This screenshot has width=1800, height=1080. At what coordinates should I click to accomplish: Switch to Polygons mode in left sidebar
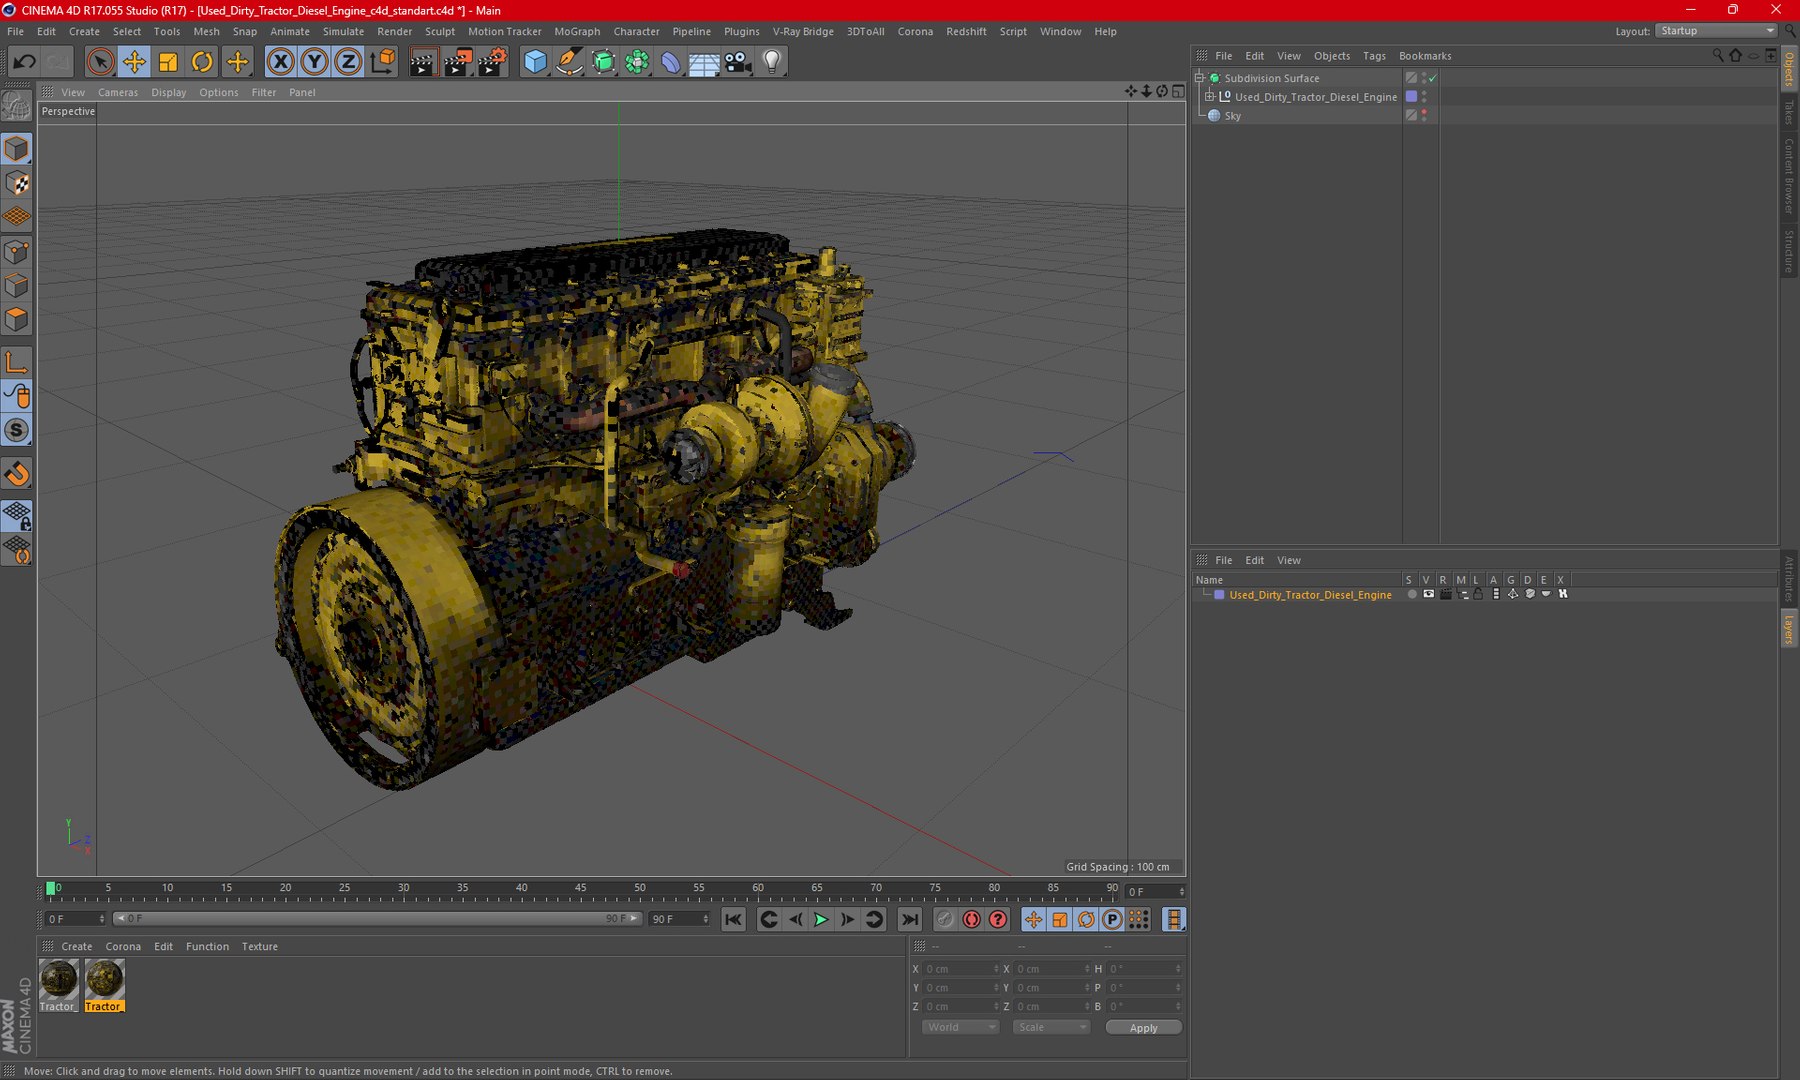click(17, 319)
